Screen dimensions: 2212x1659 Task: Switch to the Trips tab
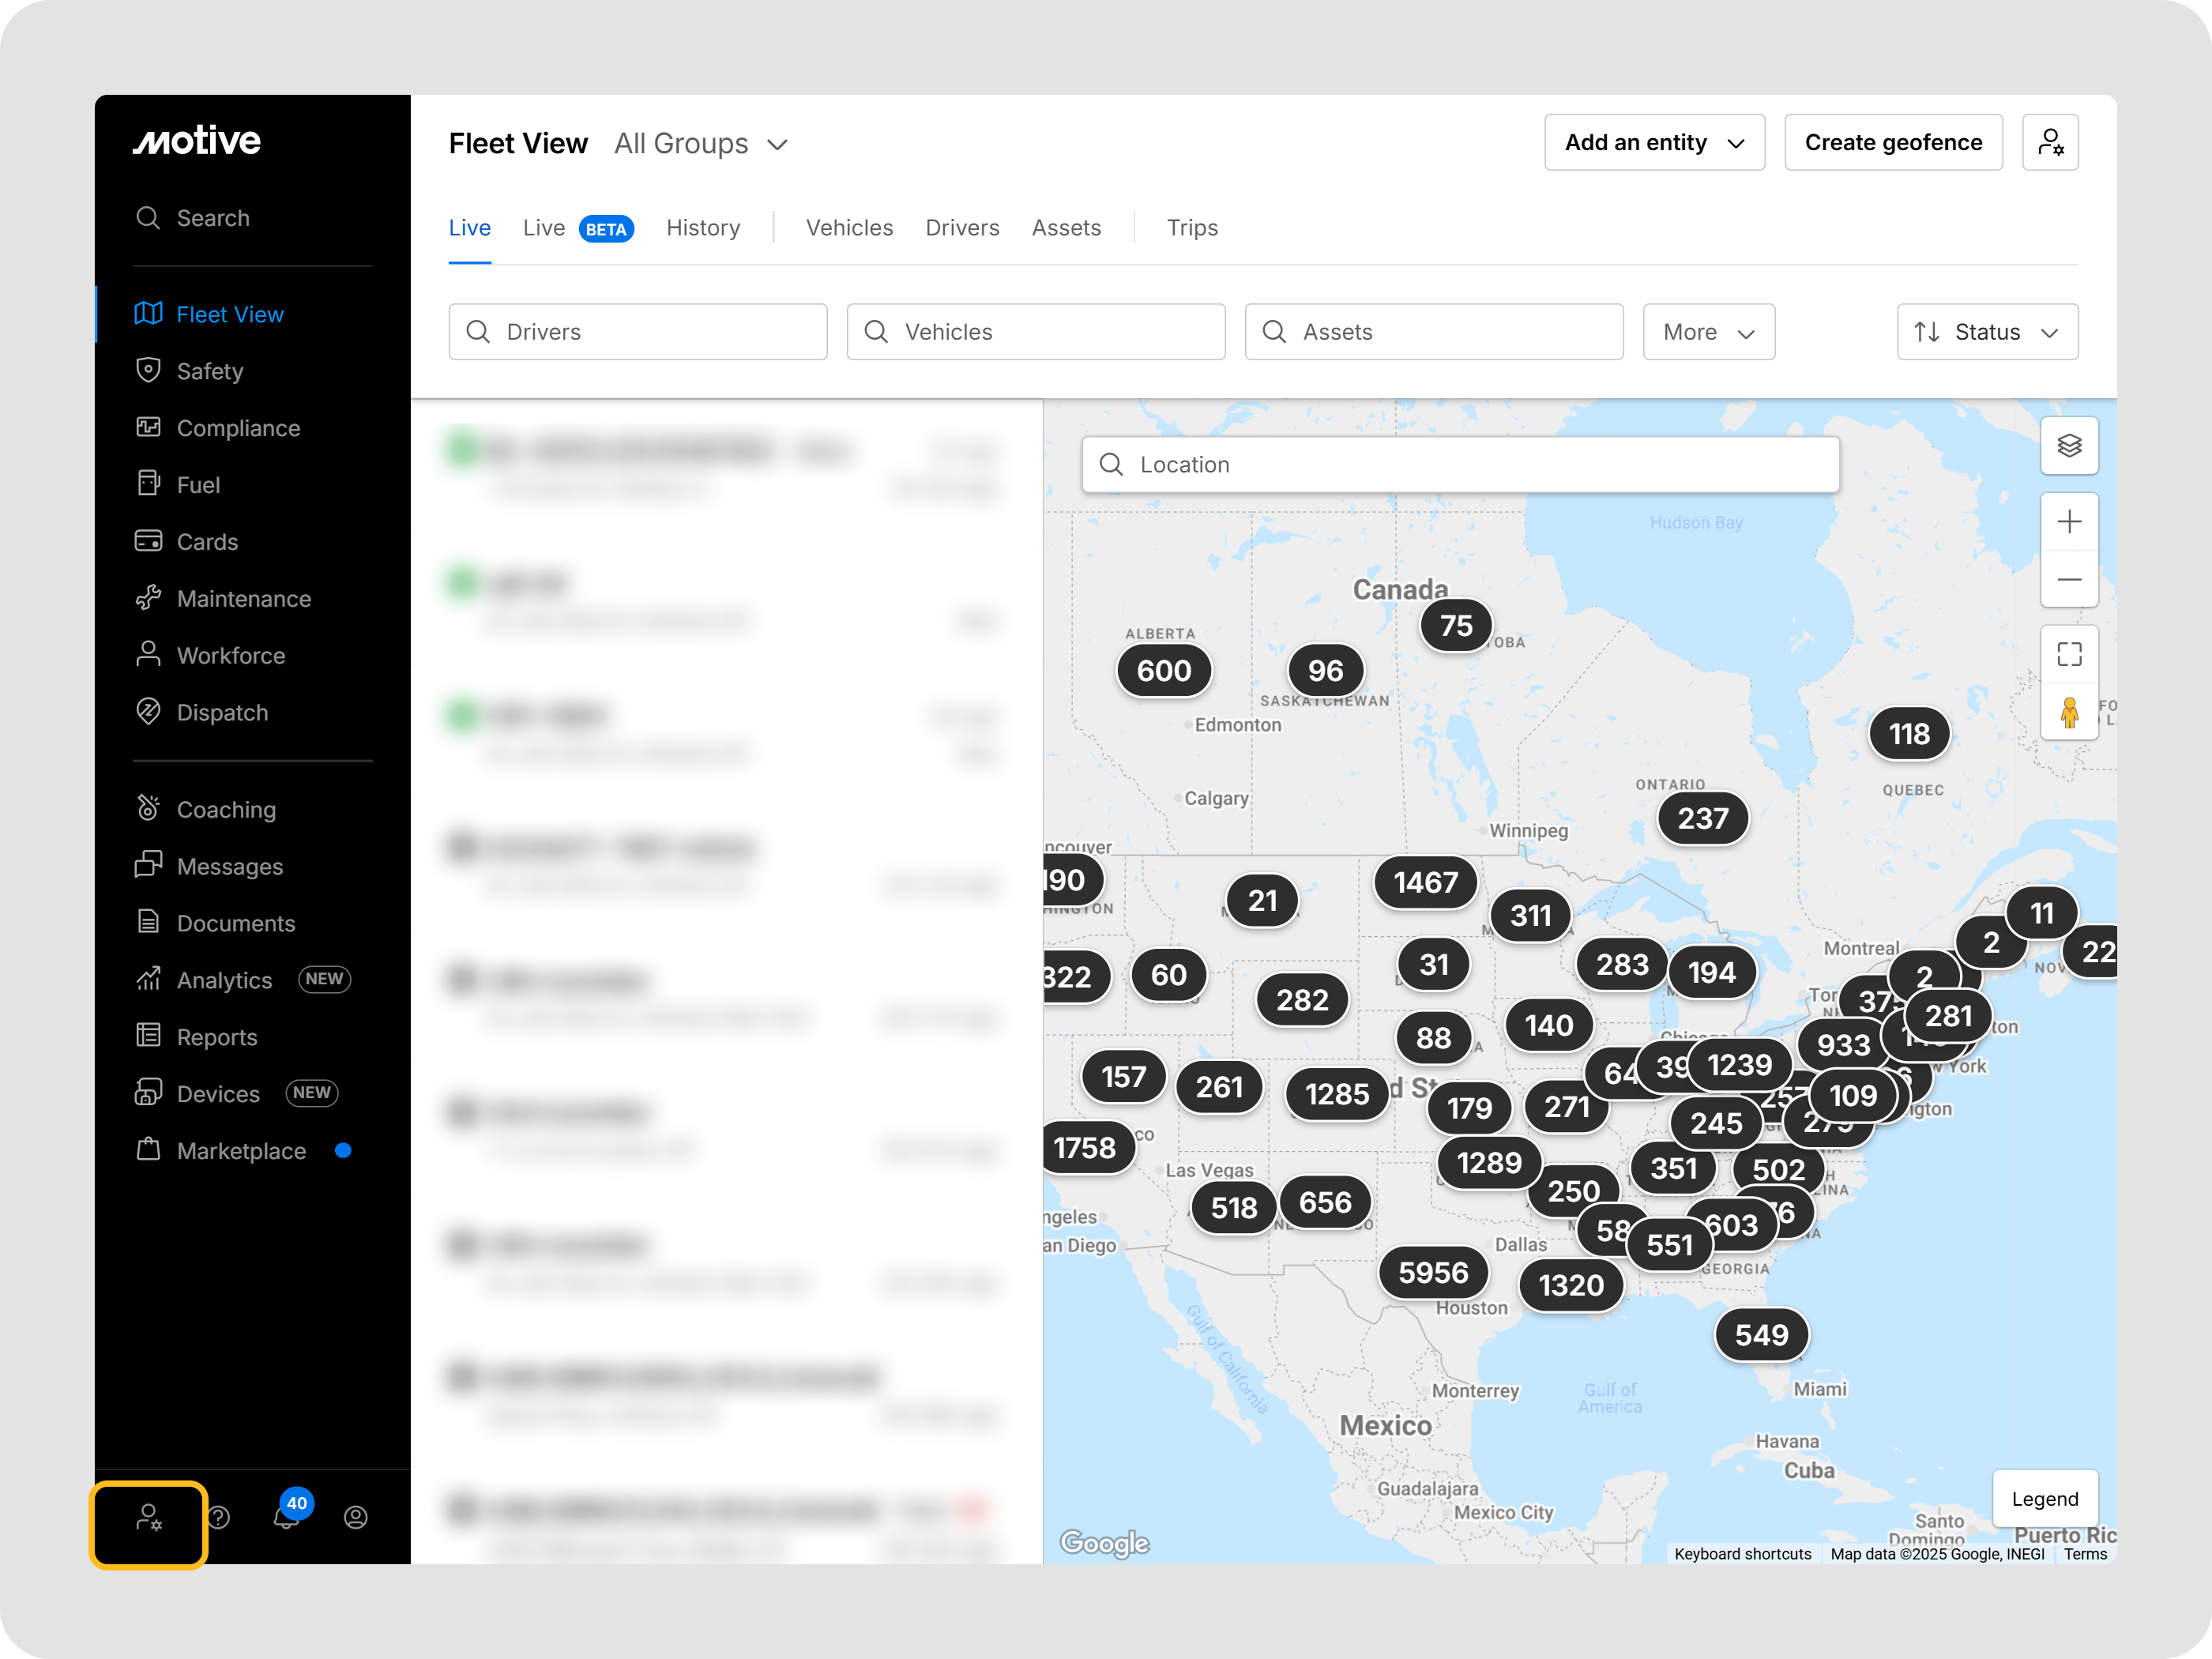coord(1191,228)
